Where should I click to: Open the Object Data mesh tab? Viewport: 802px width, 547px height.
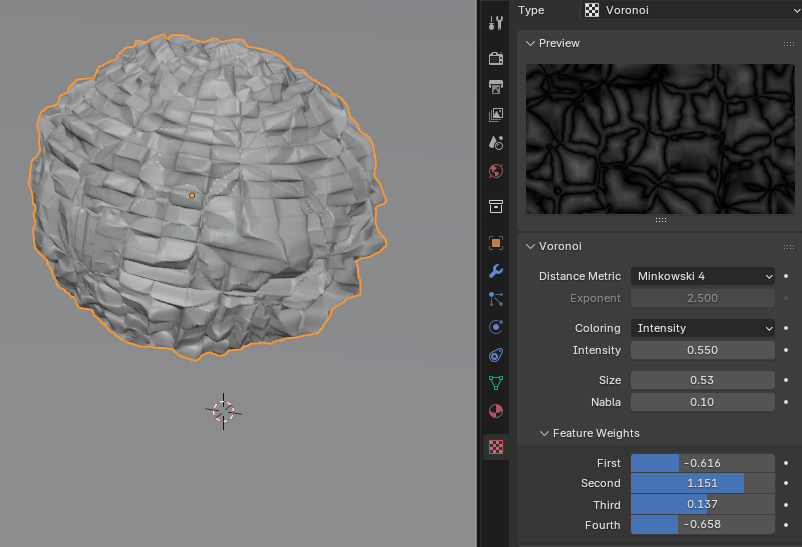(495, 382)
